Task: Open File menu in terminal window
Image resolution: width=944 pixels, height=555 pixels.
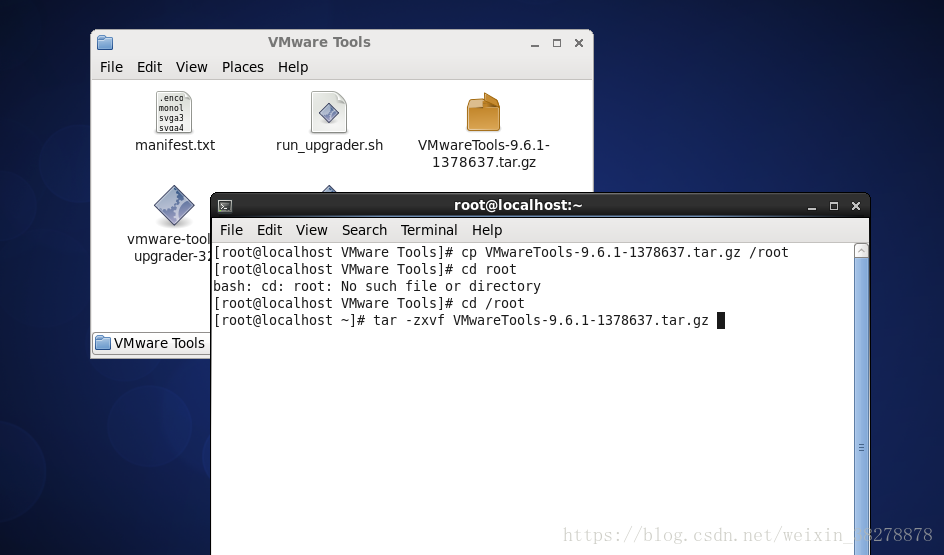Action: pyautogui.click(x=231, y=230)
